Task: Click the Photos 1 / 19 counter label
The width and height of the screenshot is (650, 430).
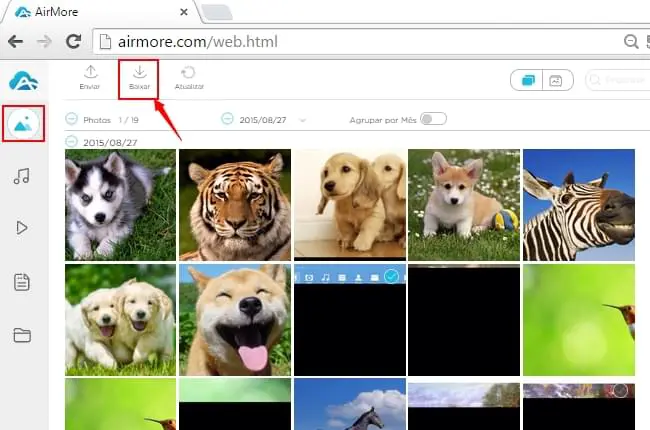Action: pos(111,120)
